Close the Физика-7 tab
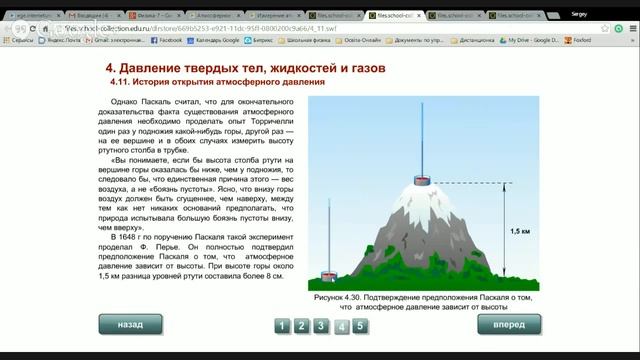 coord(179,16)
